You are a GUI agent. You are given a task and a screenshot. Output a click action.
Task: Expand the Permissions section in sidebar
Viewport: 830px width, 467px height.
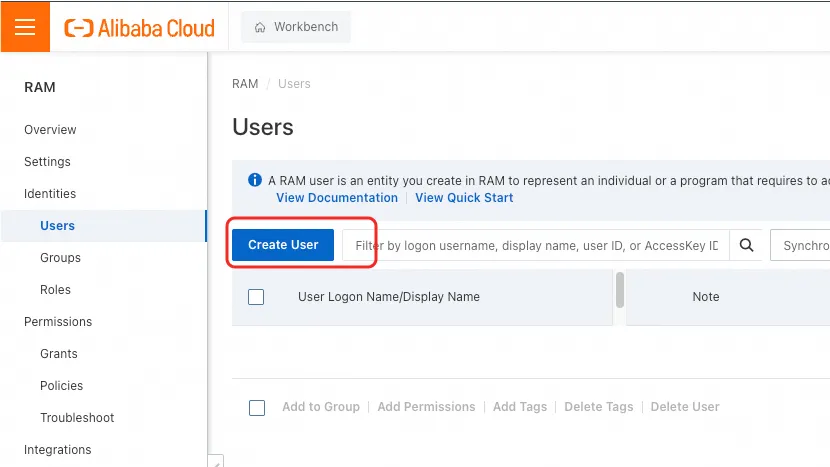pos(58,322)
